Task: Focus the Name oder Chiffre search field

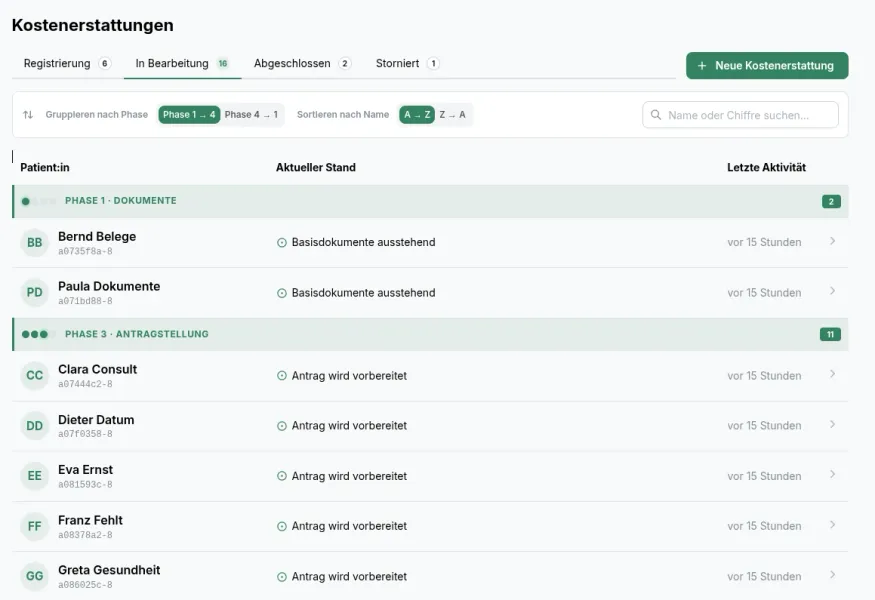Action: pos(741,115)
